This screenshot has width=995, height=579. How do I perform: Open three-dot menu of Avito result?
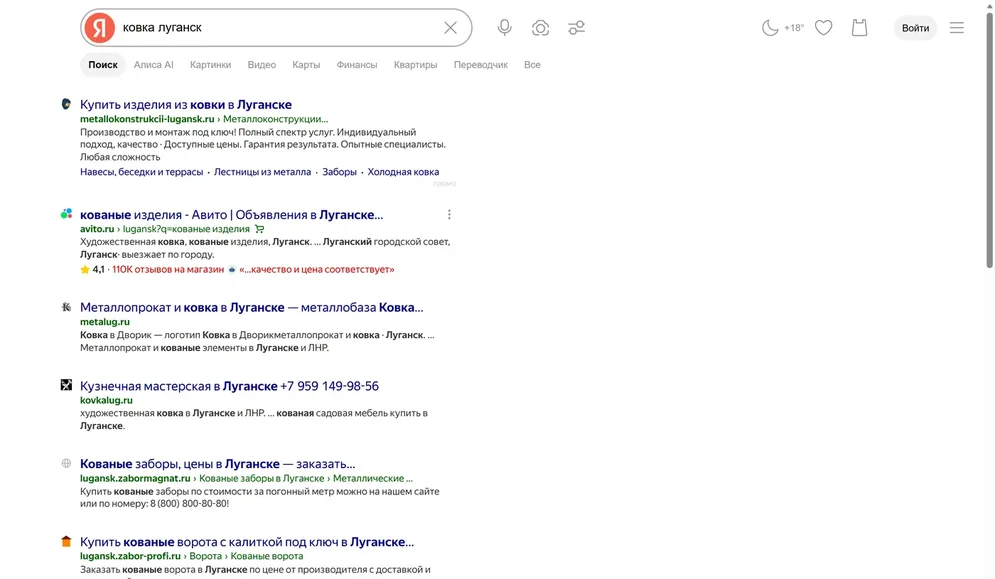[449, 215]
